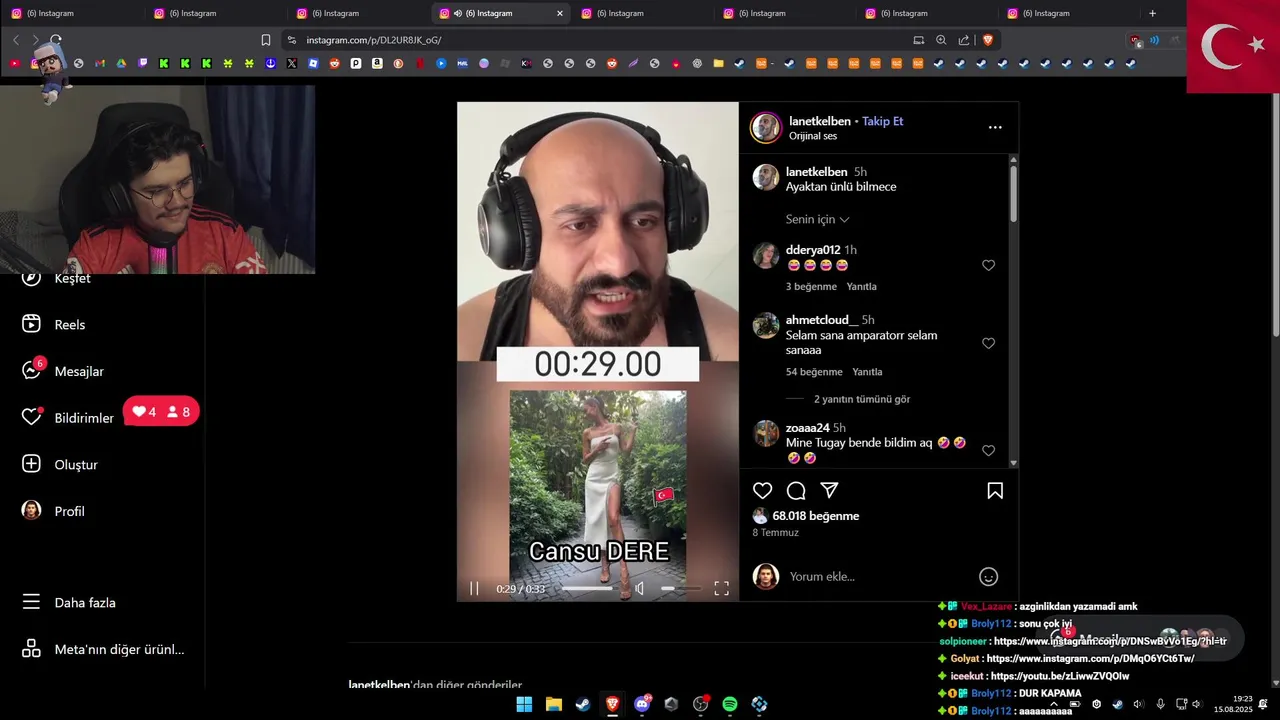Open Mesajlar in sidebar
This screenshot has height=720, width=1280.
point(63,371)
